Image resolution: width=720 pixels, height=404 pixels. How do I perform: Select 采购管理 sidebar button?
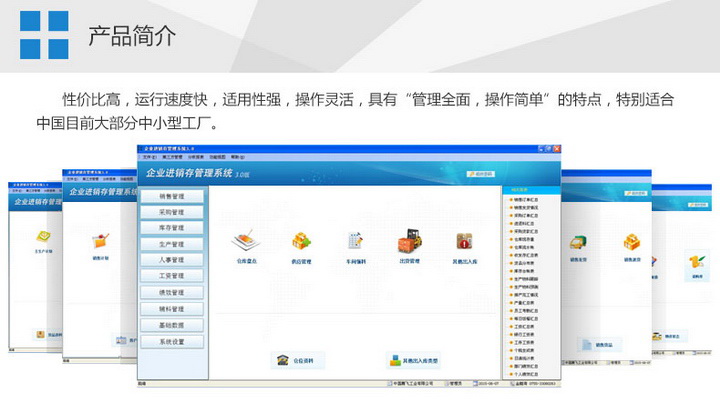point(172,212)
